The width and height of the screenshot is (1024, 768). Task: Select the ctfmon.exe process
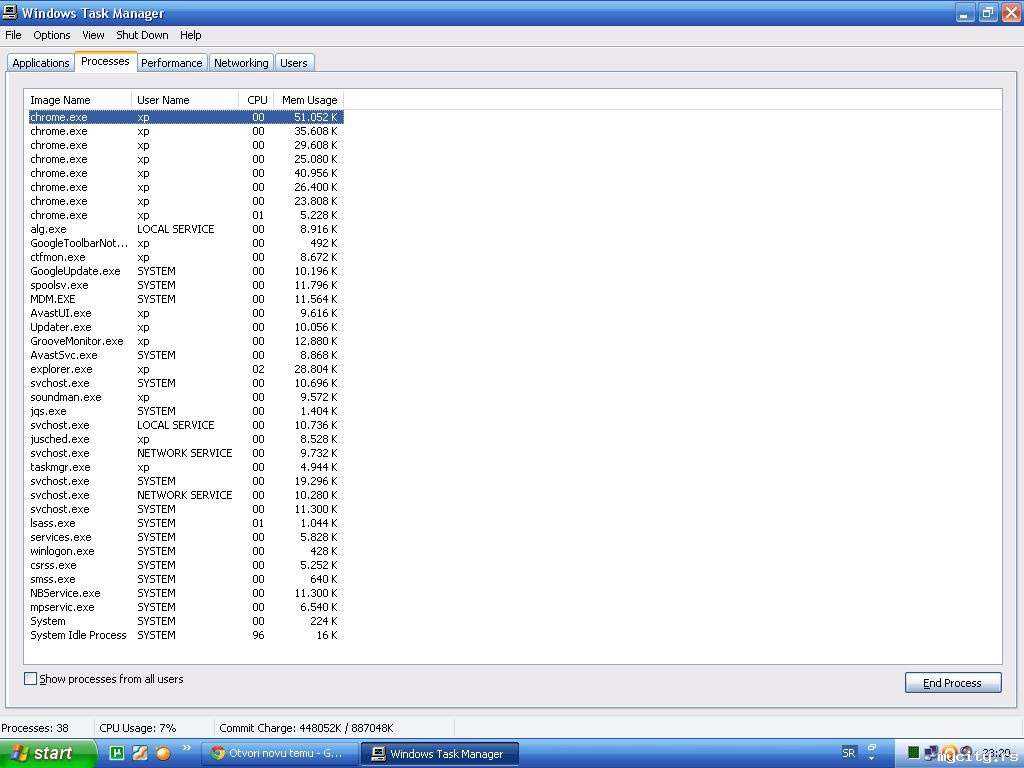click(x=185, y=257)
